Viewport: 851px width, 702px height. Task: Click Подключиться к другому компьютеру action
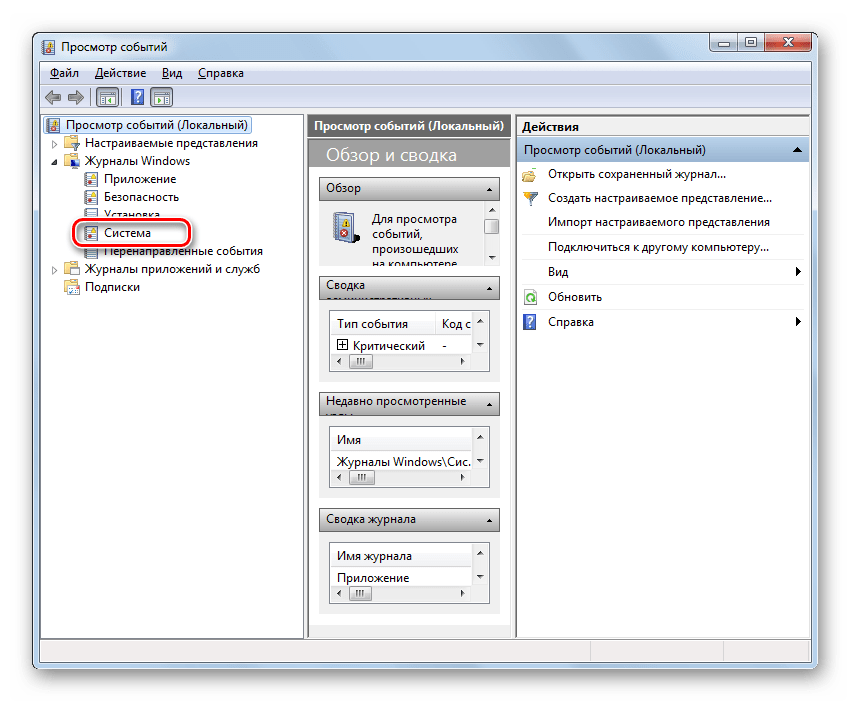coord(657,246)
